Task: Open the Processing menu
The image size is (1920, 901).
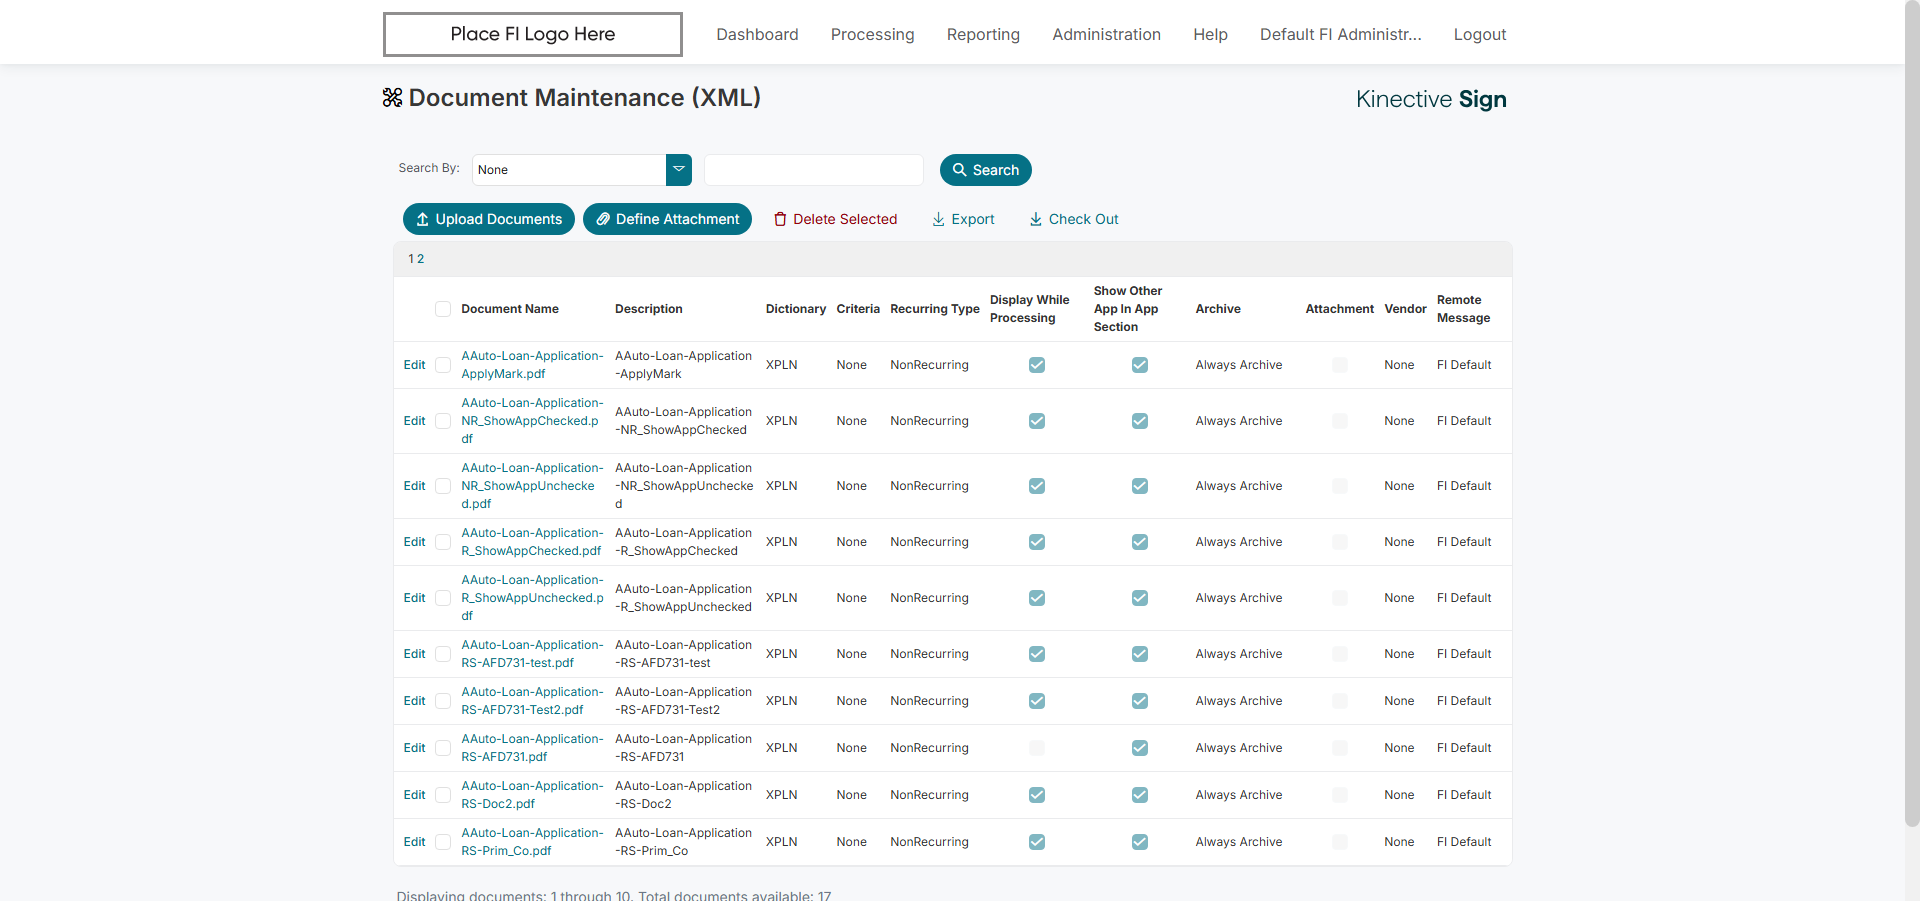Action: coord(872,34)
